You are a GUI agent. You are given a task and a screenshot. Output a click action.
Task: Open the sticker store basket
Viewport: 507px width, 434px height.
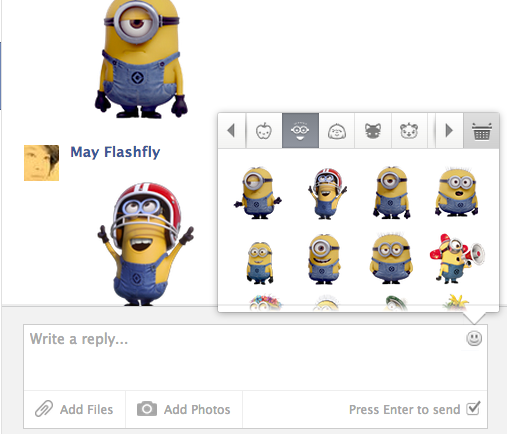pos(481,131)
